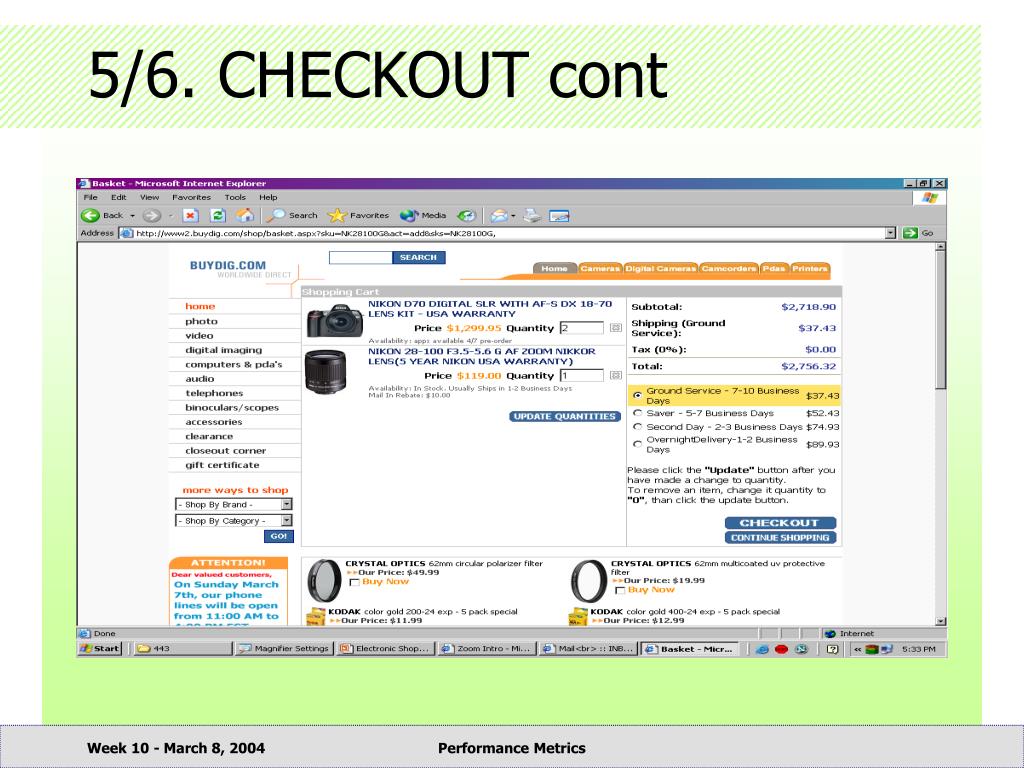1024x768 pixels.
Task: Select Saver 5-7 Business Days shipping
Action: click(x=637, y=413)
